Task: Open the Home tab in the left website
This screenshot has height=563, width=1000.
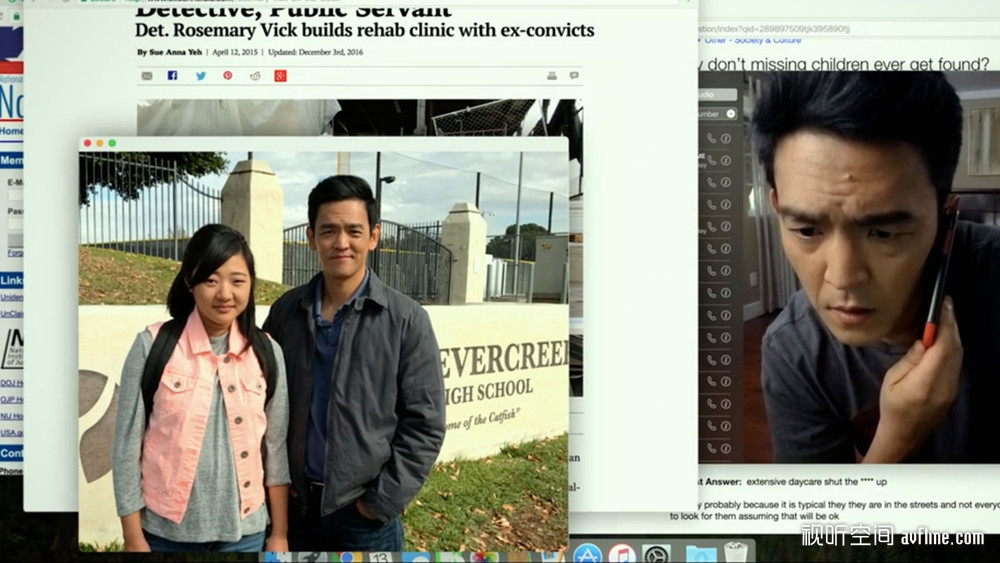Action: pyautogui.click(x=11, y=131)
